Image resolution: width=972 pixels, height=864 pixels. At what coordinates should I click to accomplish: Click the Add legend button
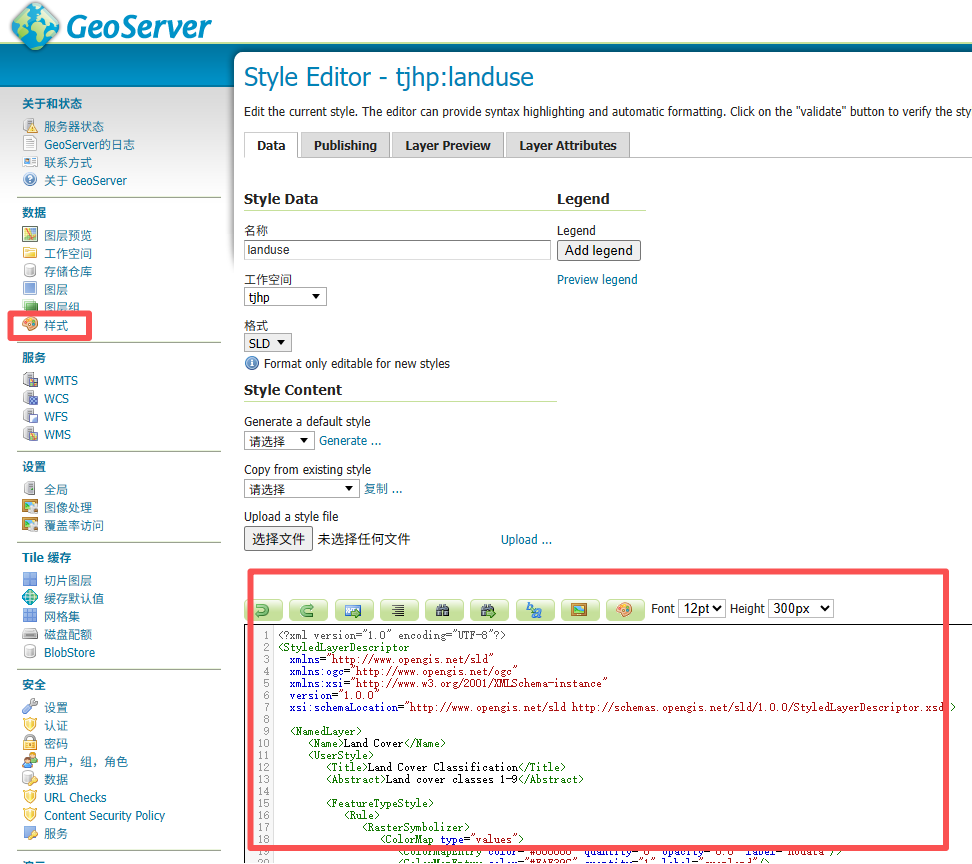pyautogui.click(x=599, y=250)
